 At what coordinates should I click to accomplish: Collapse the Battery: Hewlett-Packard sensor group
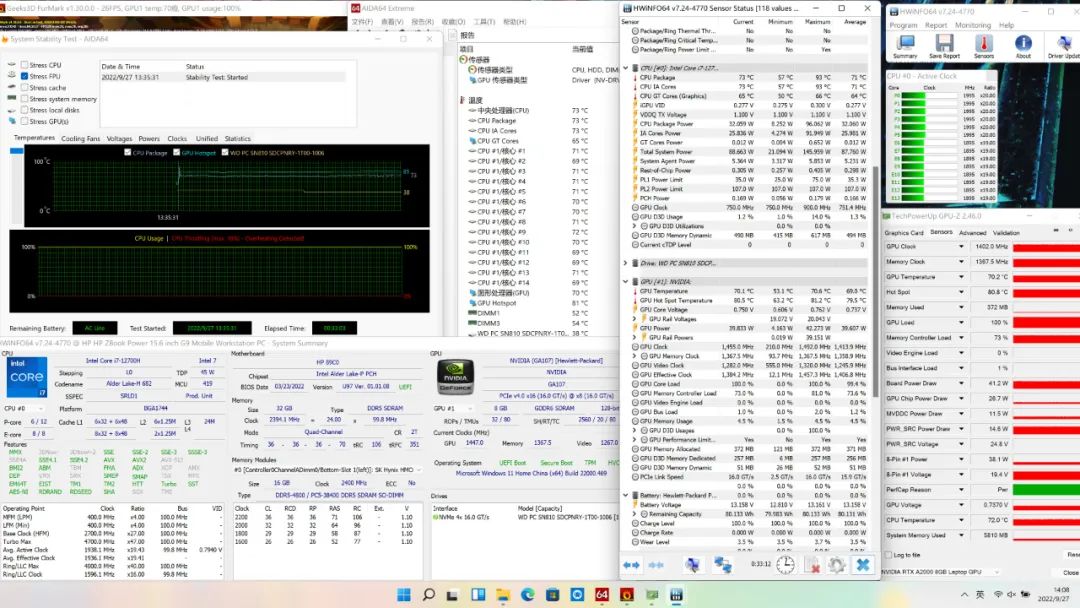(626, 495)
